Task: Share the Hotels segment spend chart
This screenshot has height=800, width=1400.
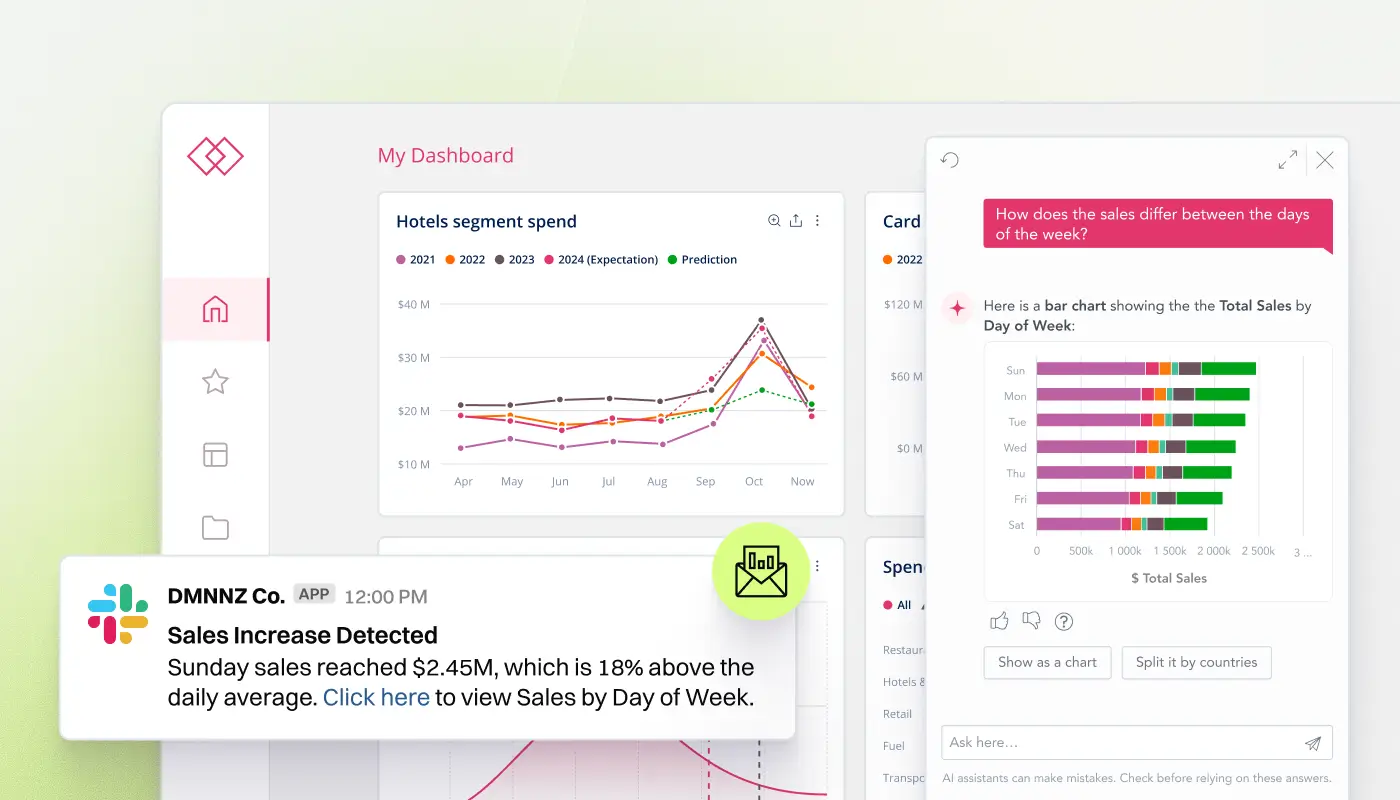Action: (x=795, y=220)
